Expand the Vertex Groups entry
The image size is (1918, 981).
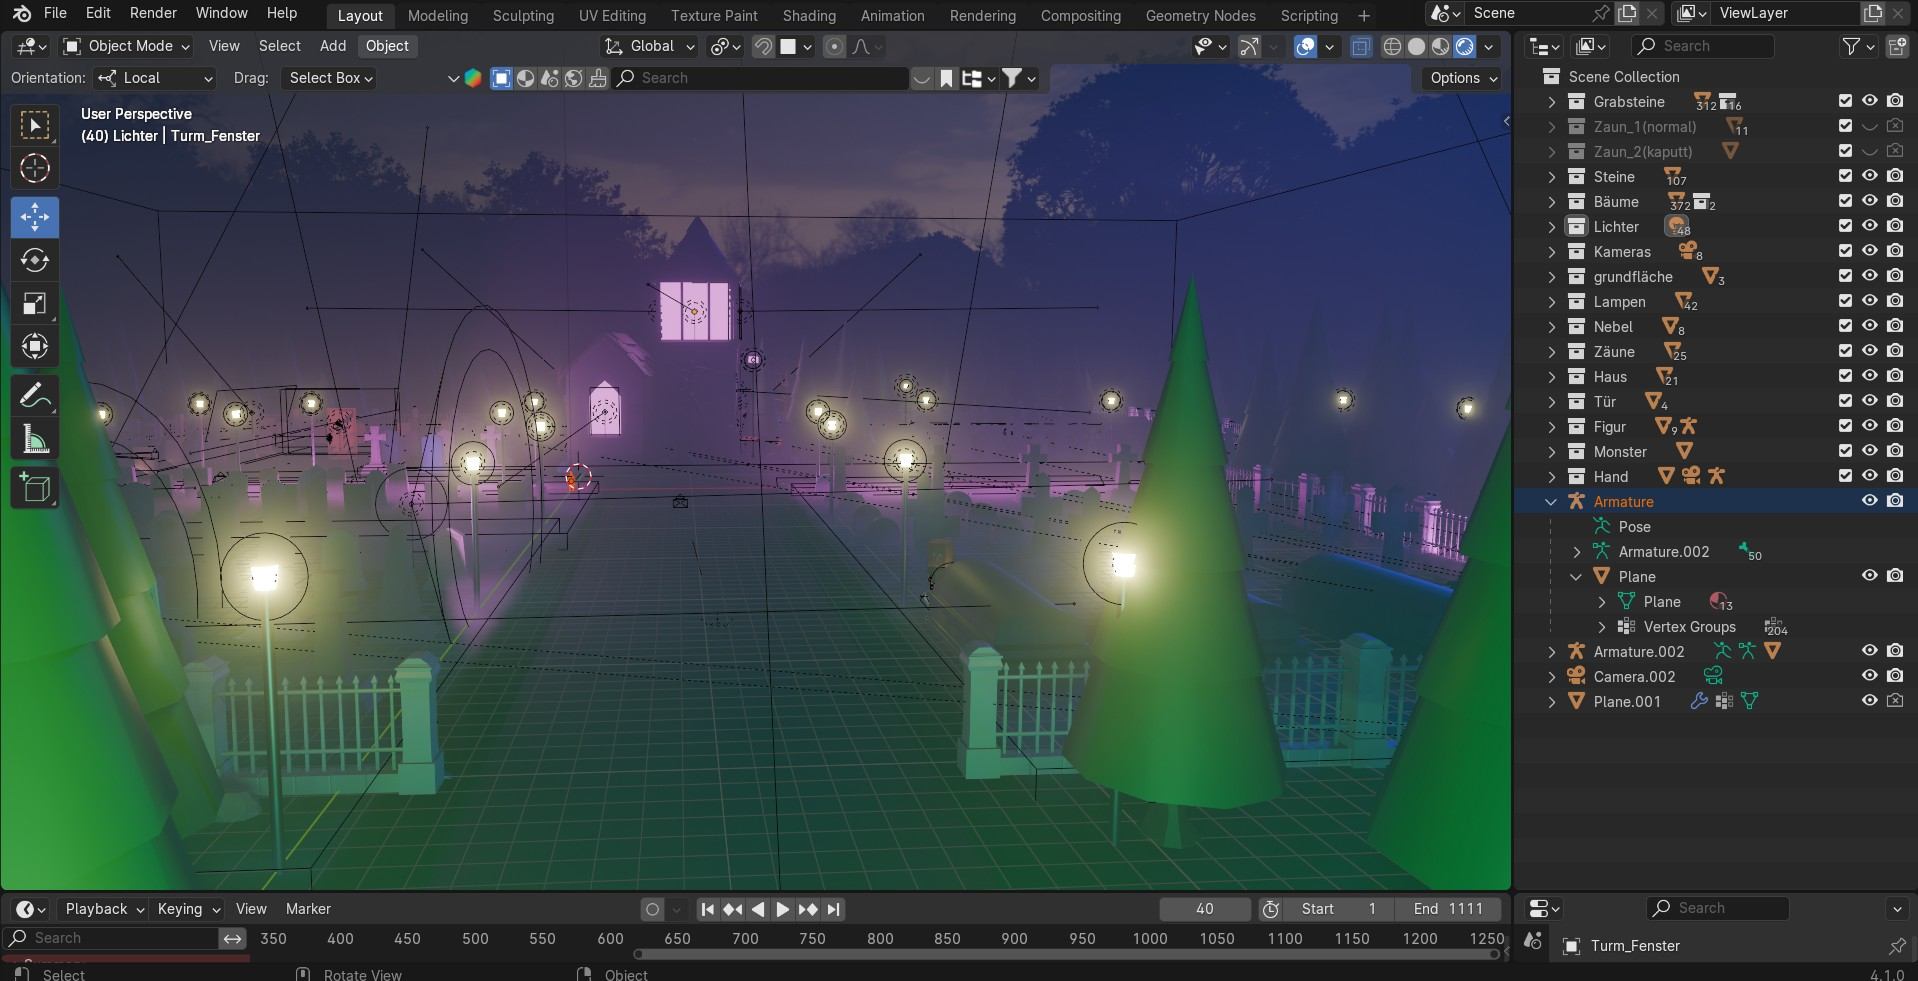(1602, 627)
